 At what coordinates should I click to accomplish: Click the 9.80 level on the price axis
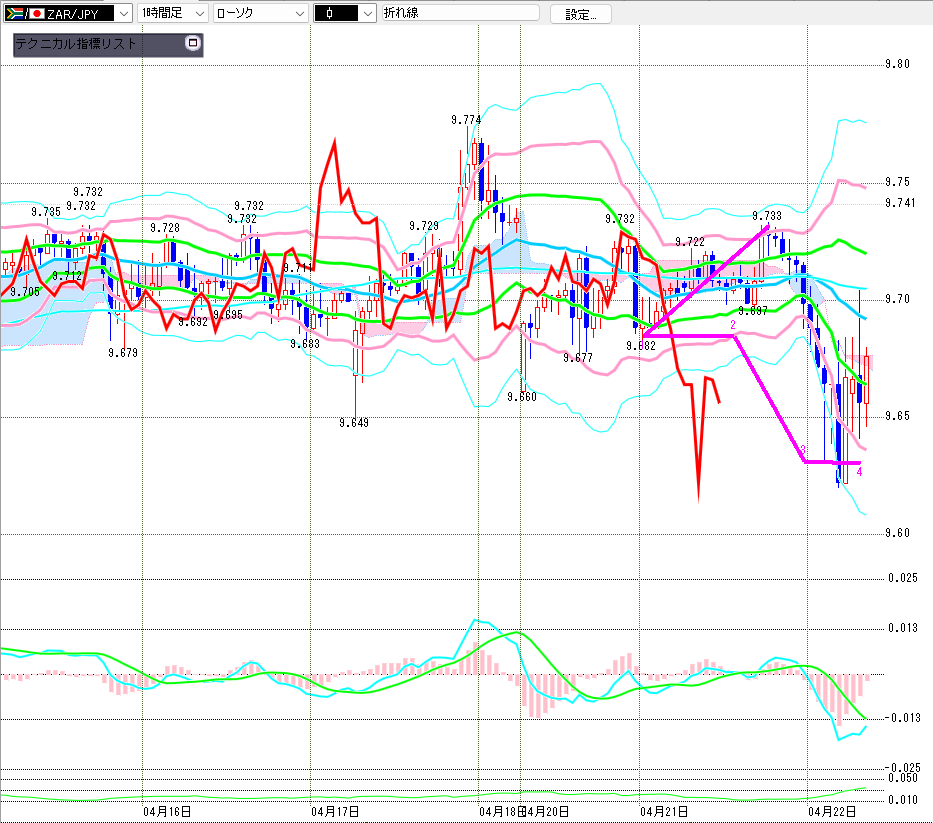click(x=897, y=64)
